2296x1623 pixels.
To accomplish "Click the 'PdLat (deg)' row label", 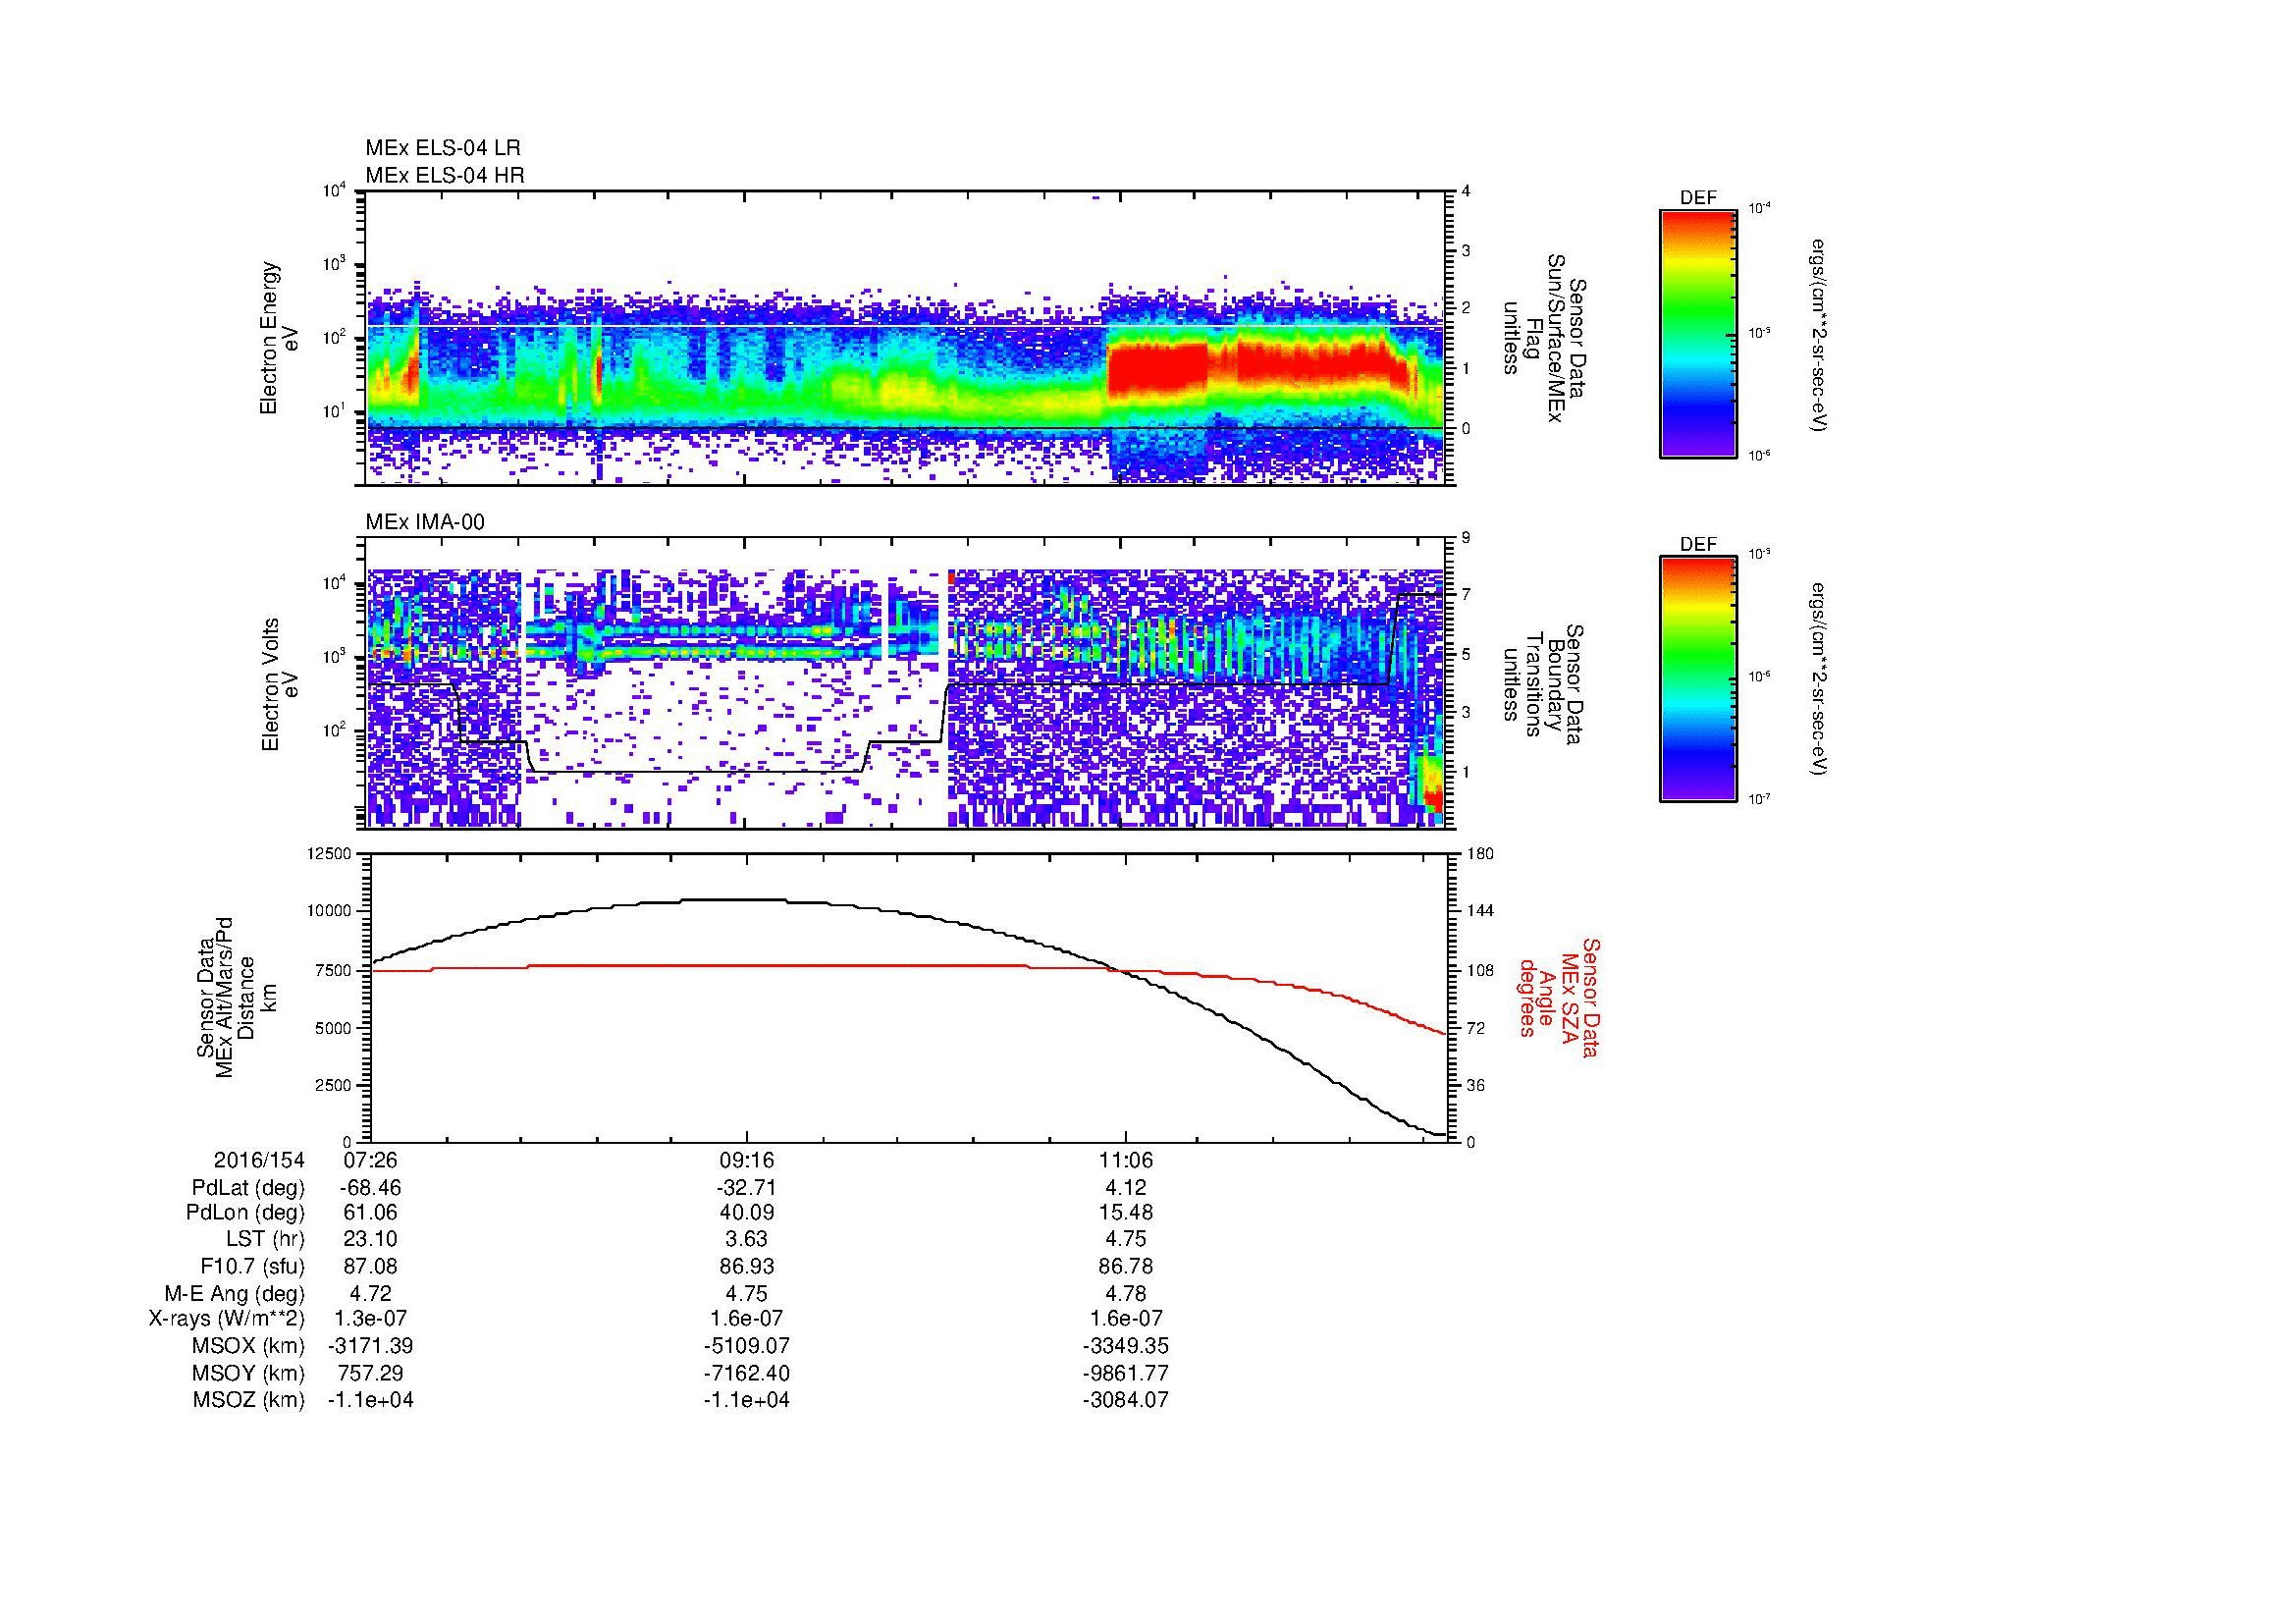I will (248, 1188).
